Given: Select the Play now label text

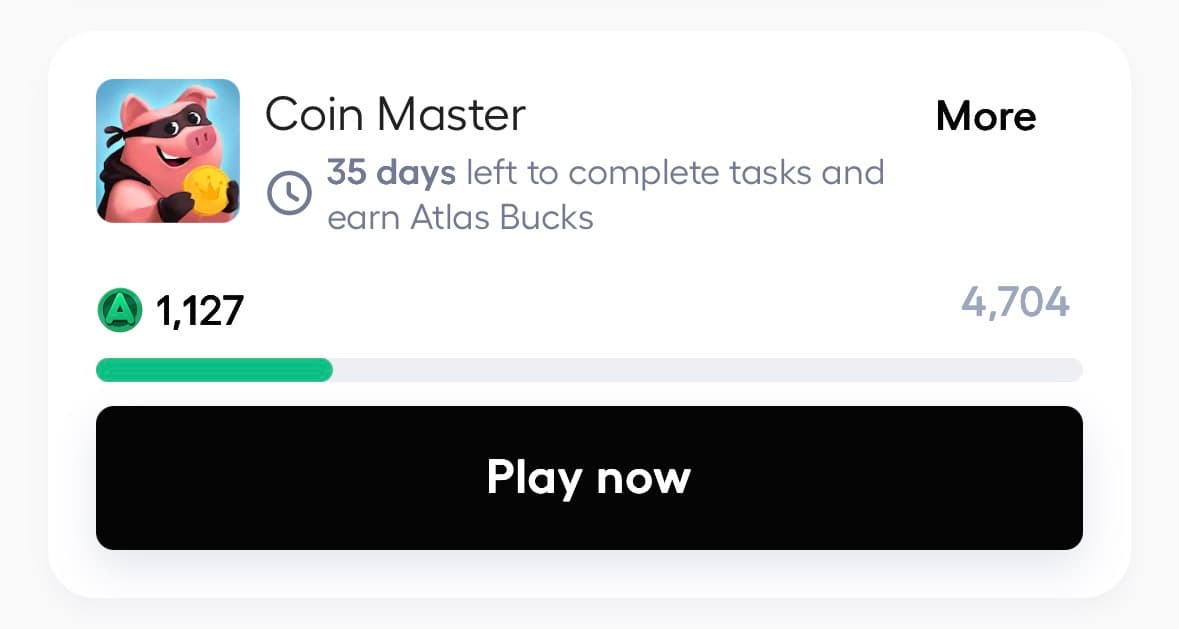Looking at the screenshot, I should point(588,478).
